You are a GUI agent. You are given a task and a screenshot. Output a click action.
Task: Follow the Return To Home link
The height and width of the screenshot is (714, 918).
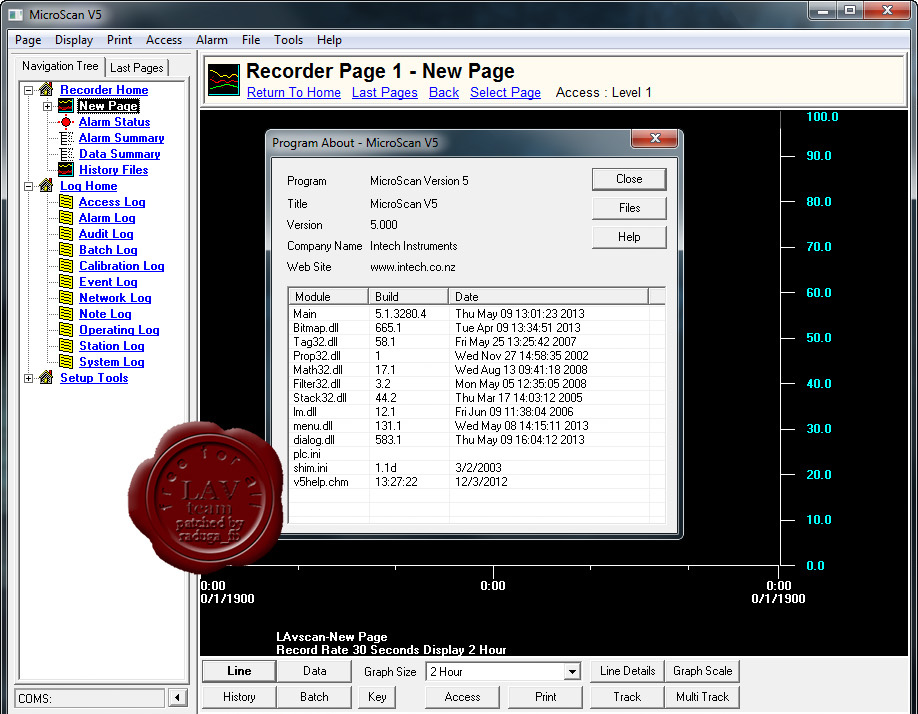pyautogui.click(x=294, y=92)
